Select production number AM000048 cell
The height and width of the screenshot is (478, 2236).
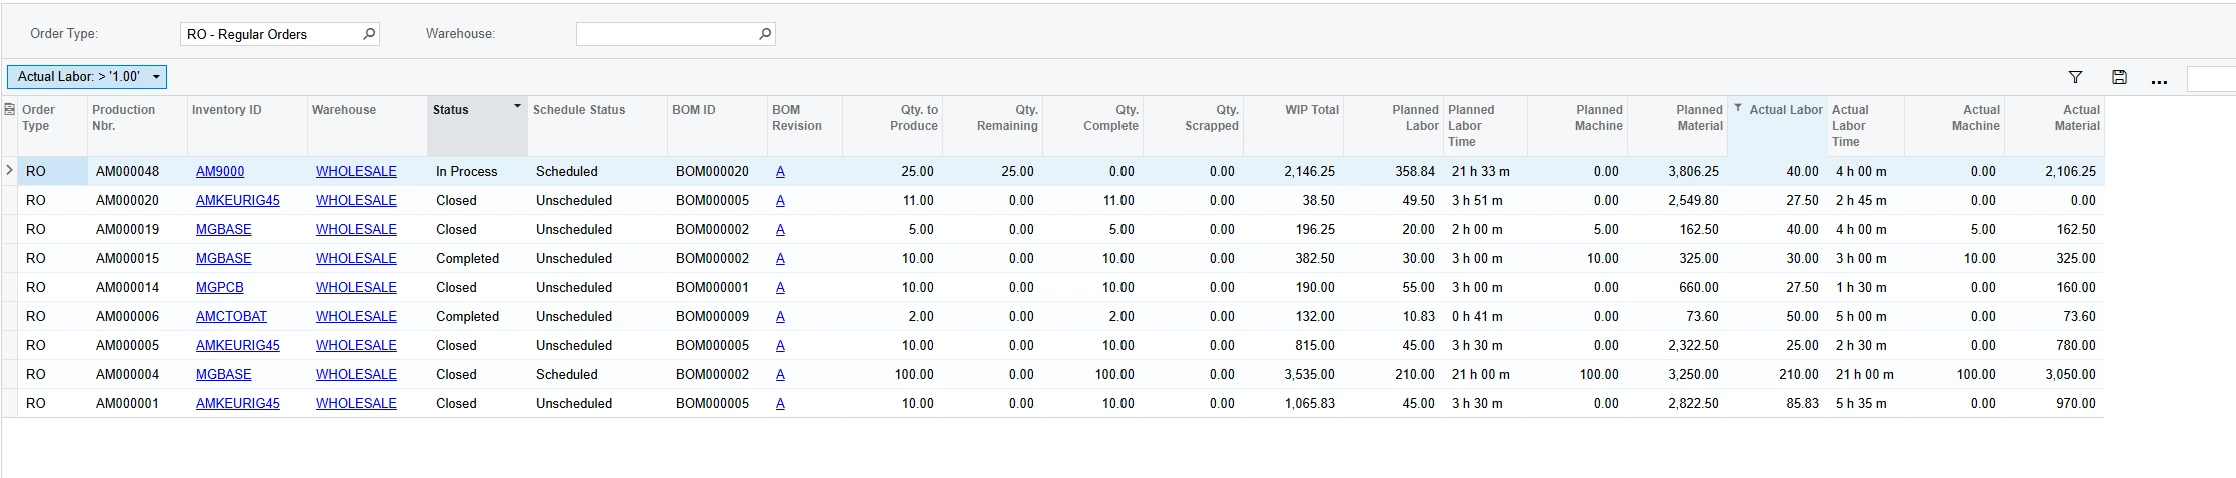coord(137,171)
